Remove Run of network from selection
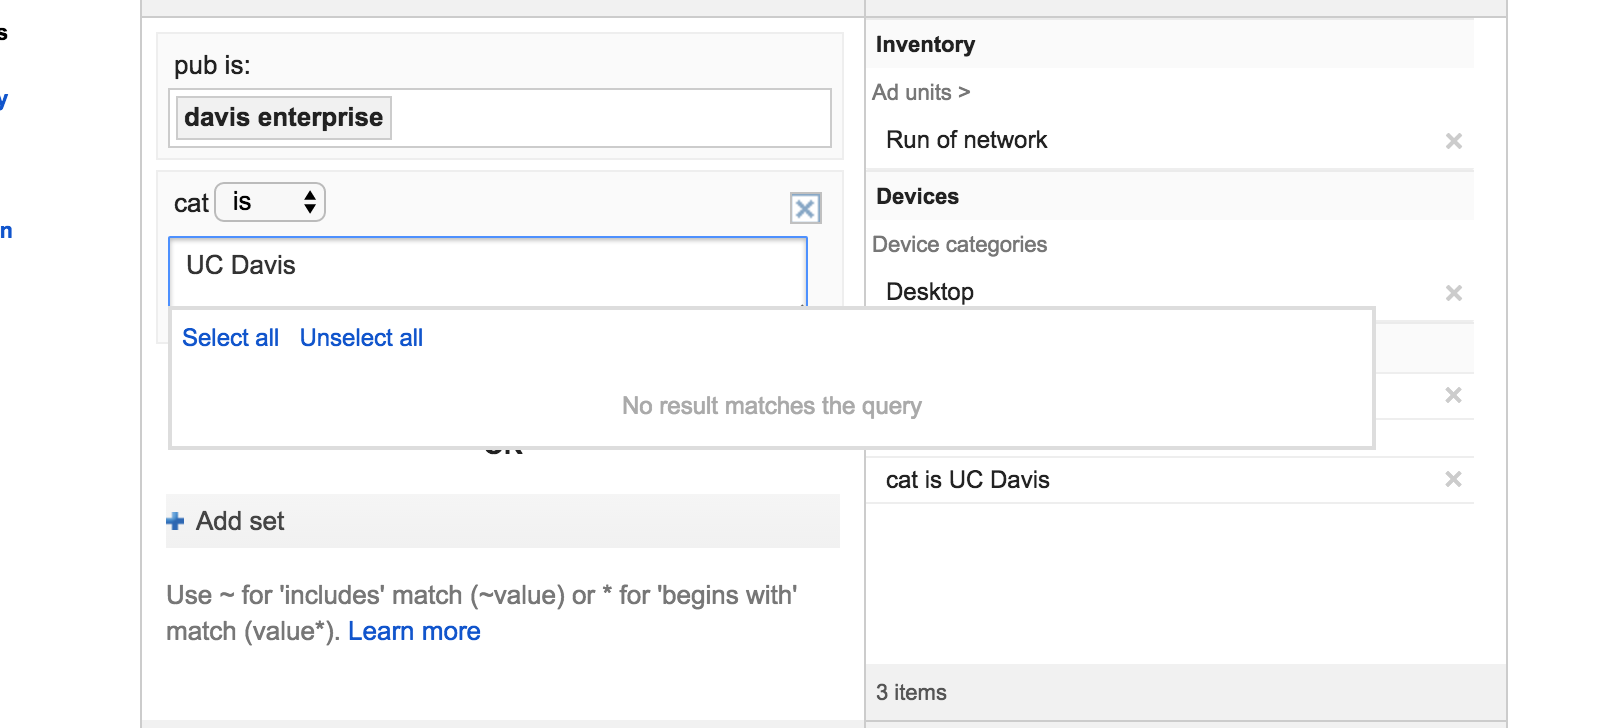This screenshot has width=1610, height=728. (1453, 141)
